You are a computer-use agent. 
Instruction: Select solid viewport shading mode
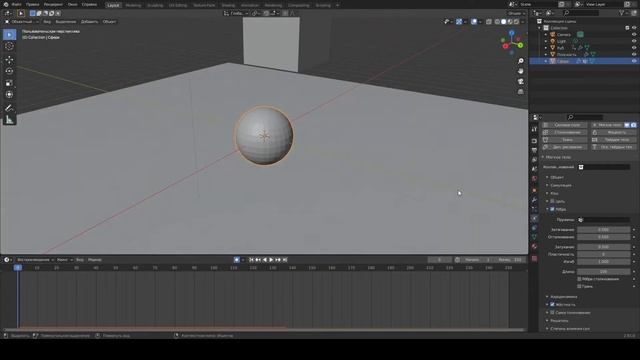click(x=504, y=22)
